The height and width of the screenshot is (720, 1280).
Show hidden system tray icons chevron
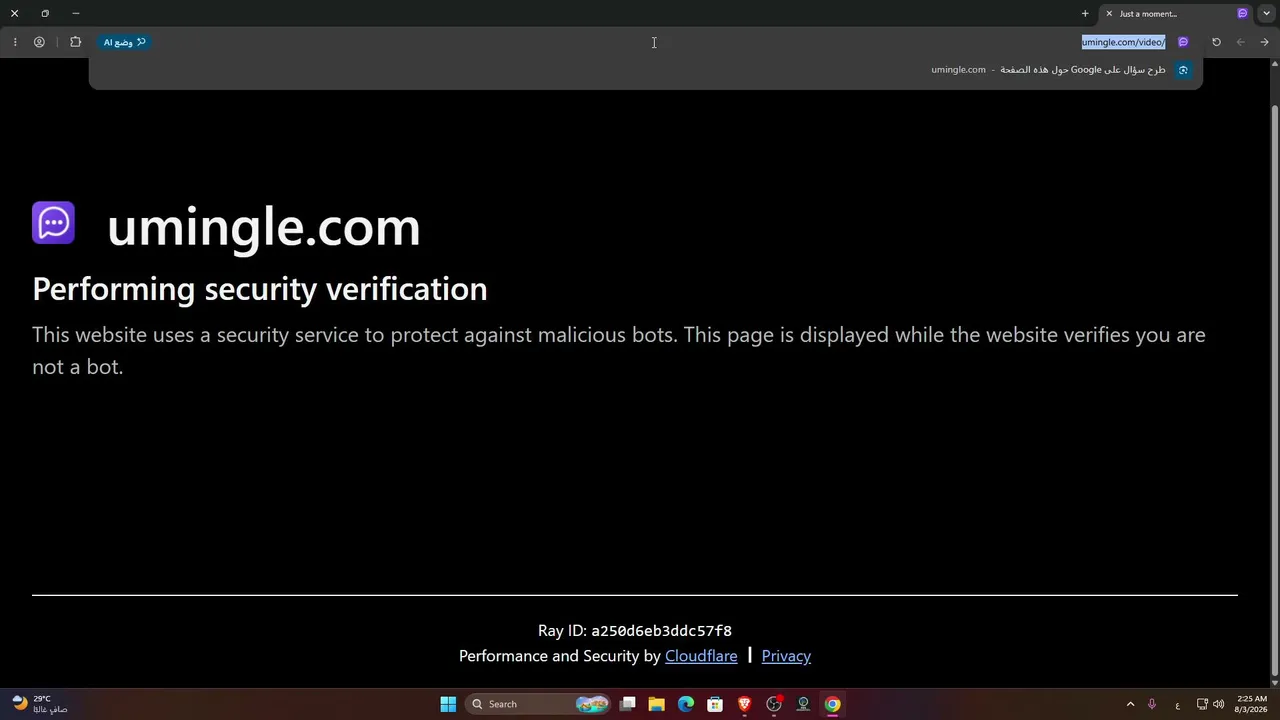click(x=1130, y=704)
